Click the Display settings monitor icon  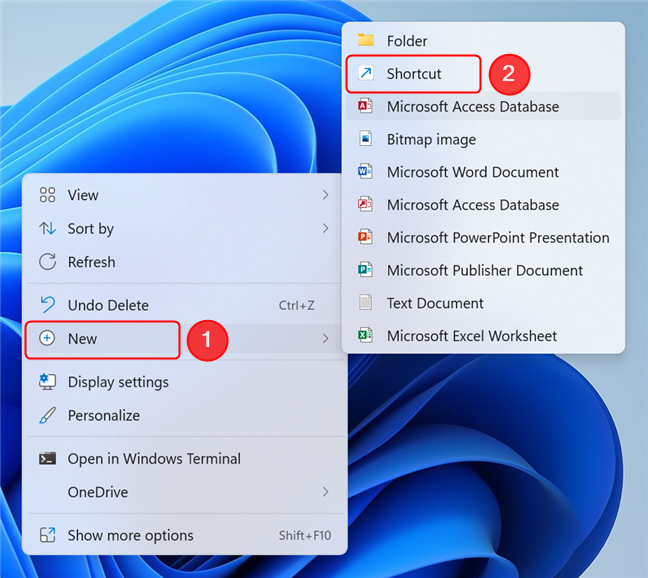click(x=47, y=382)
